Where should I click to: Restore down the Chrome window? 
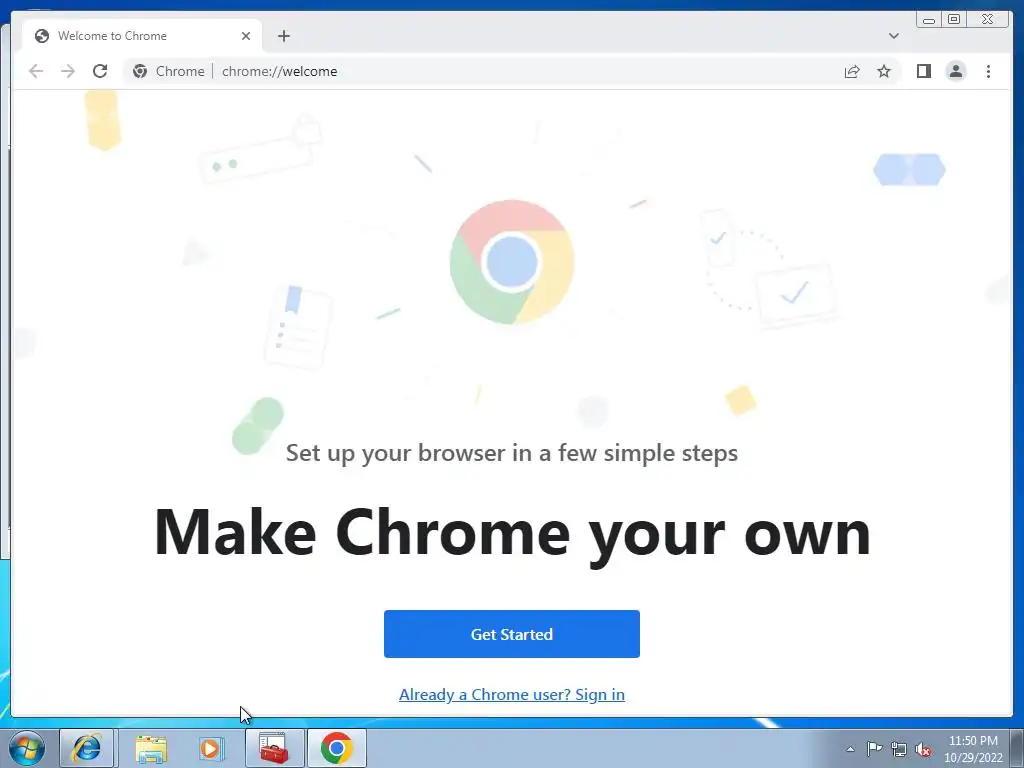tap(954, 20)
